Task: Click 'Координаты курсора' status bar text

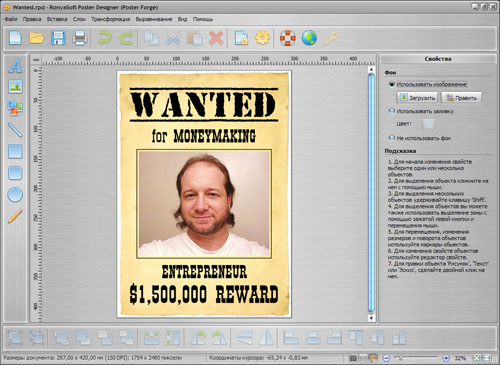Action: [258, 358]
